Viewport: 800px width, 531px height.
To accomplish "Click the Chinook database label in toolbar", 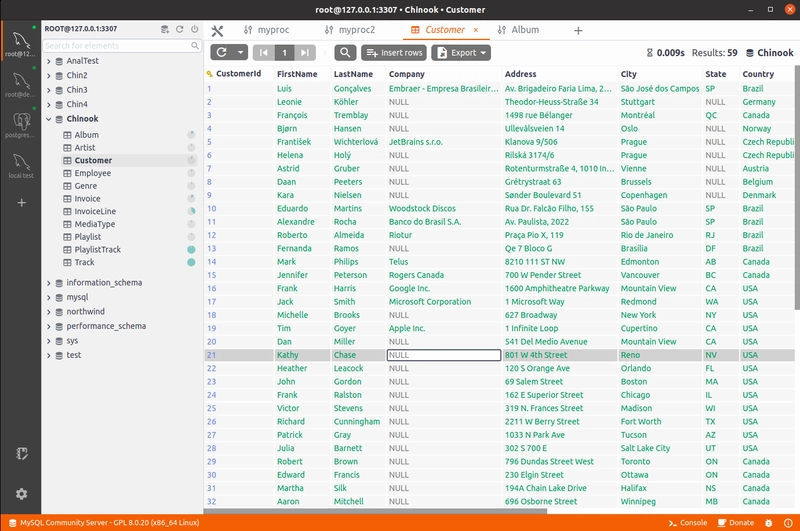I will point(769,53).
